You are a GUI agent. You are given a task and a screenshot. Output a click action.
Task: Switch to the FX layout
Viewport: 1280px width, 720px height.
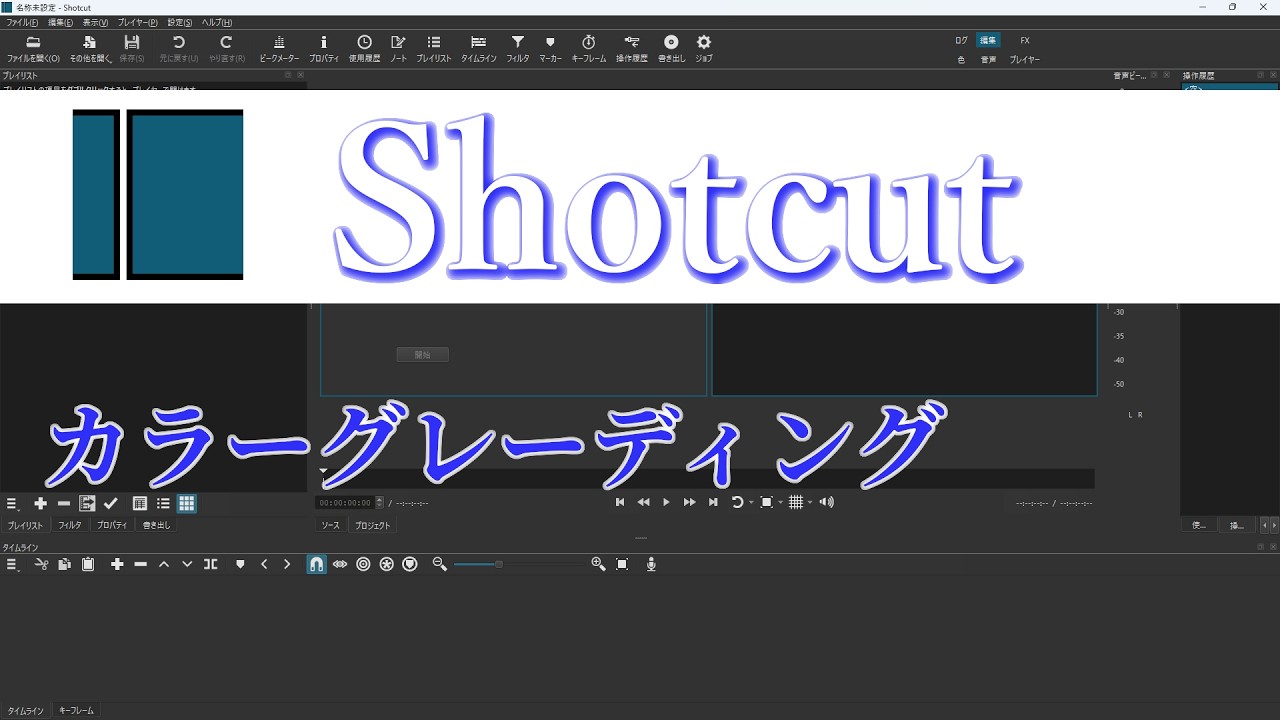click(x=1025, y=41)
